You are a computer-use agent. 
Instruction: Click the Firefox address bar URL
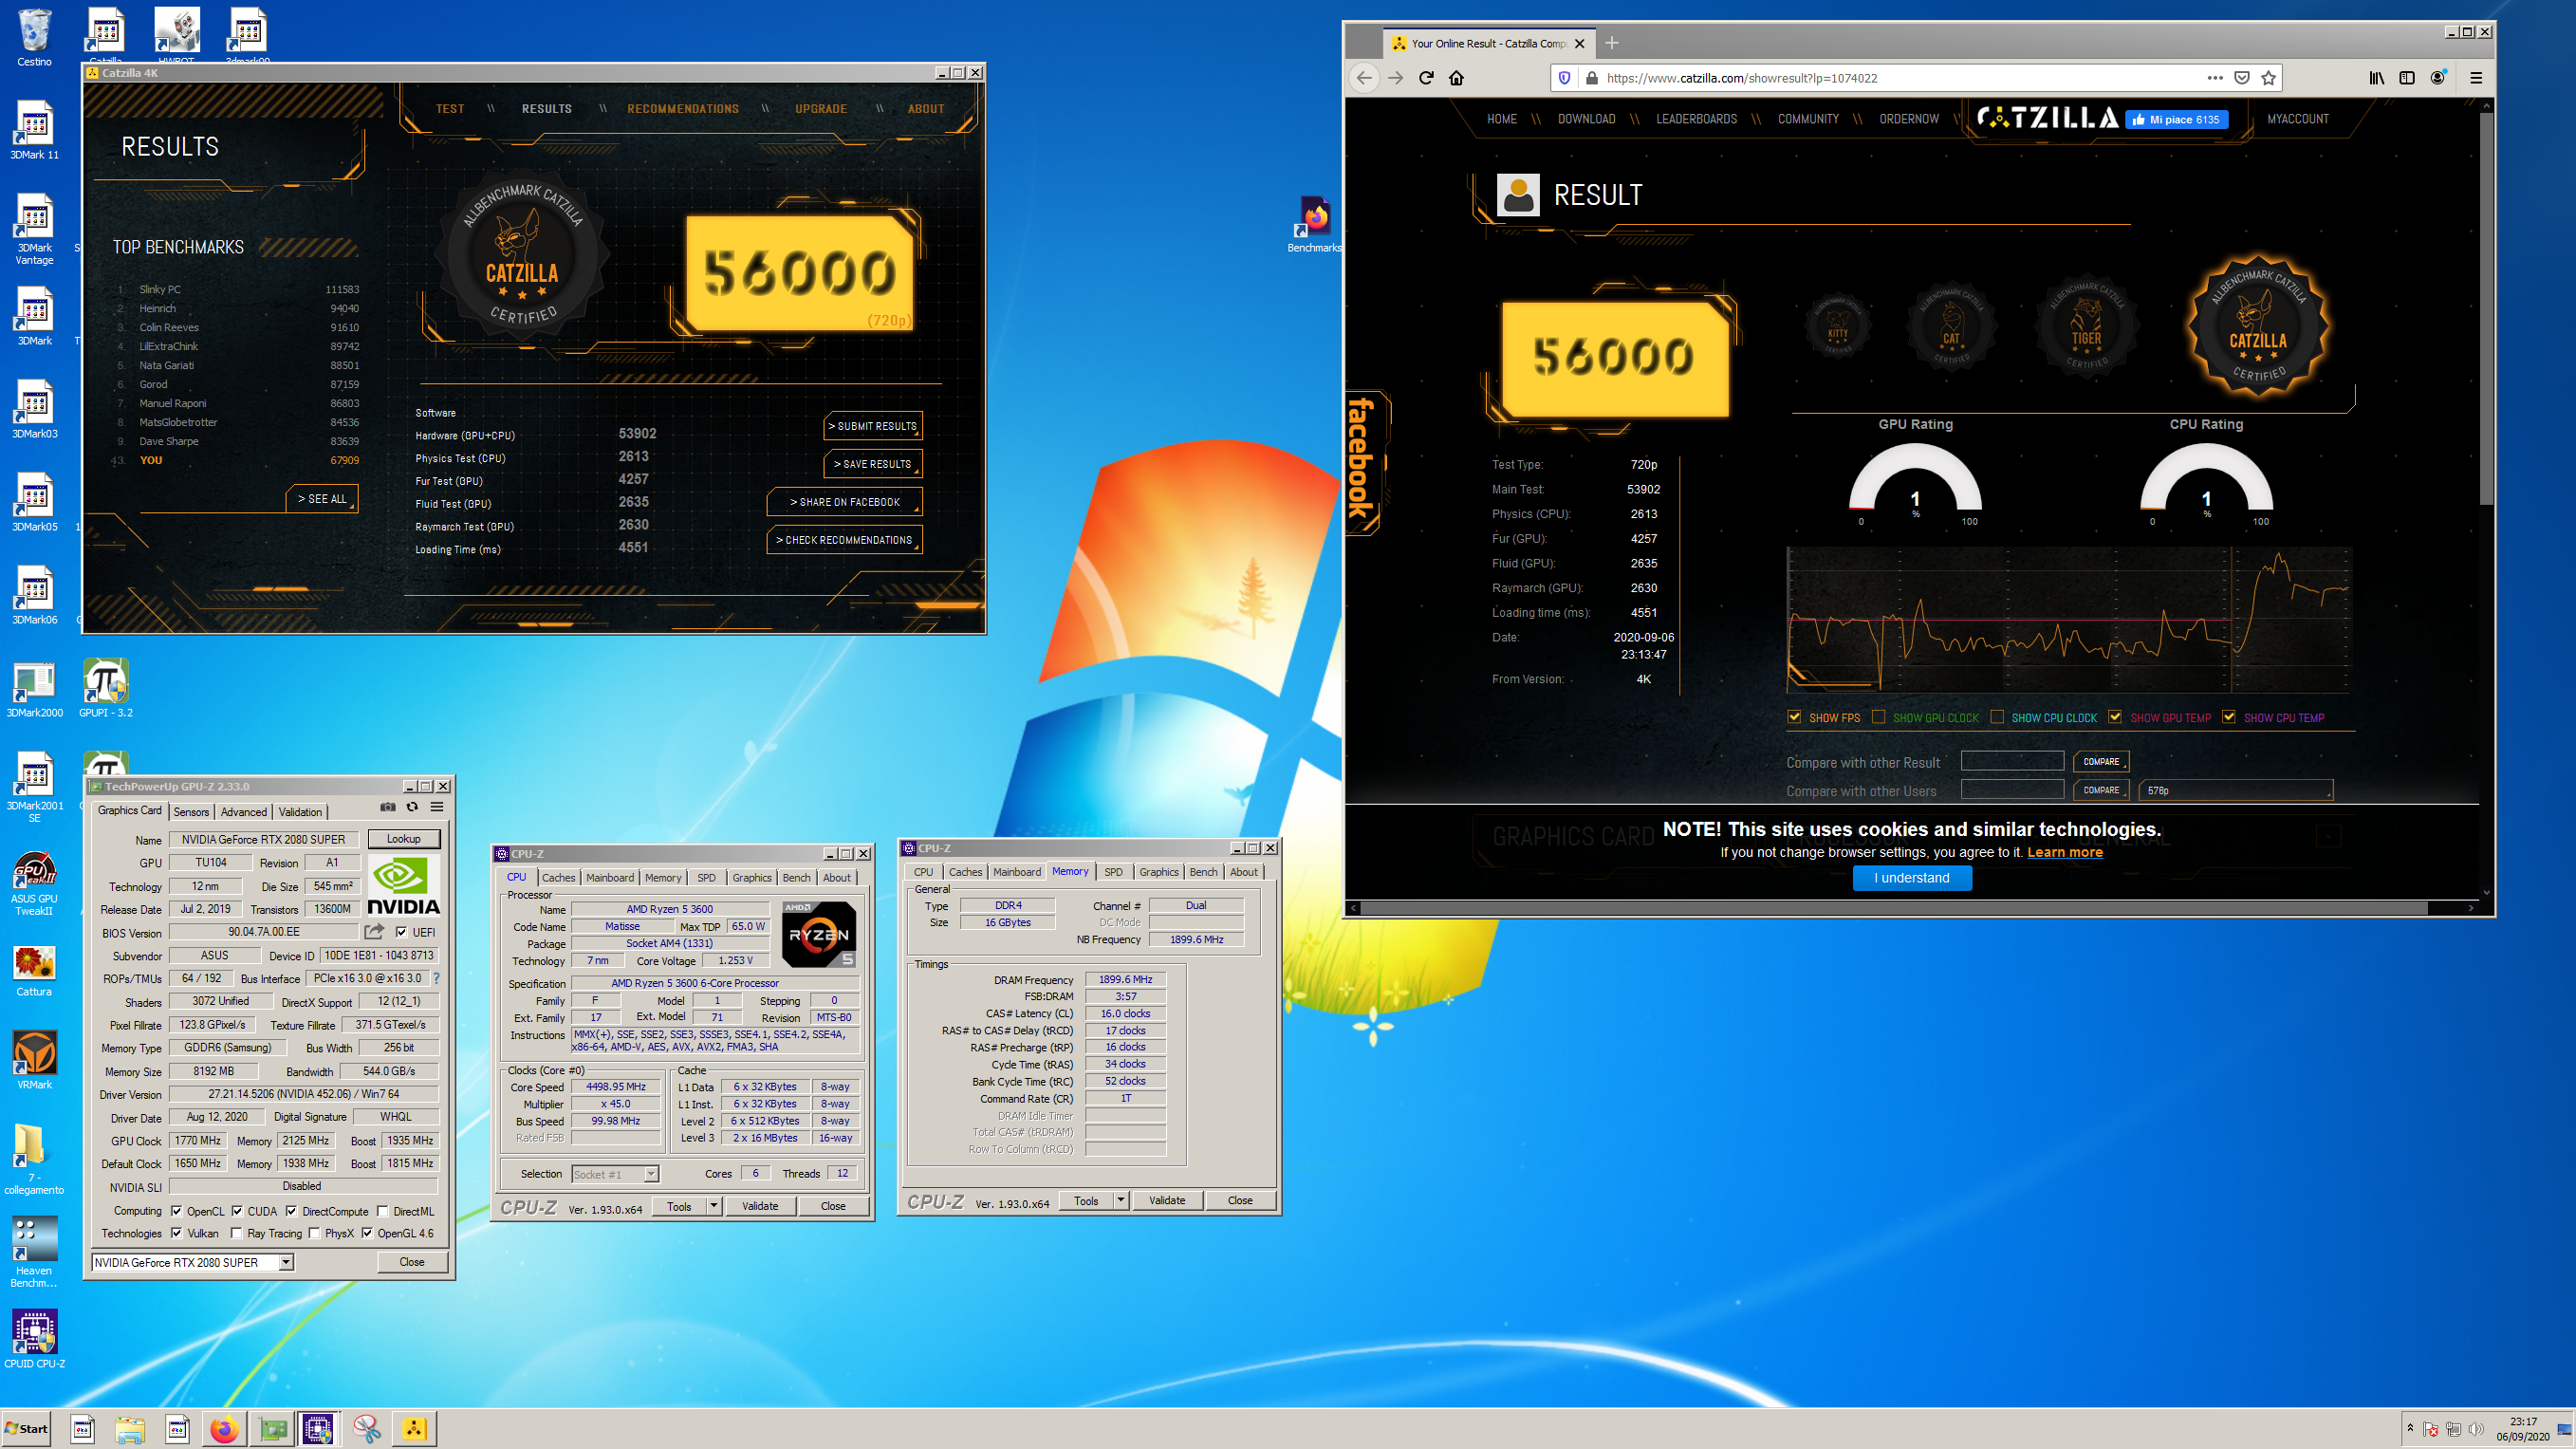[x=1742, y=78]
